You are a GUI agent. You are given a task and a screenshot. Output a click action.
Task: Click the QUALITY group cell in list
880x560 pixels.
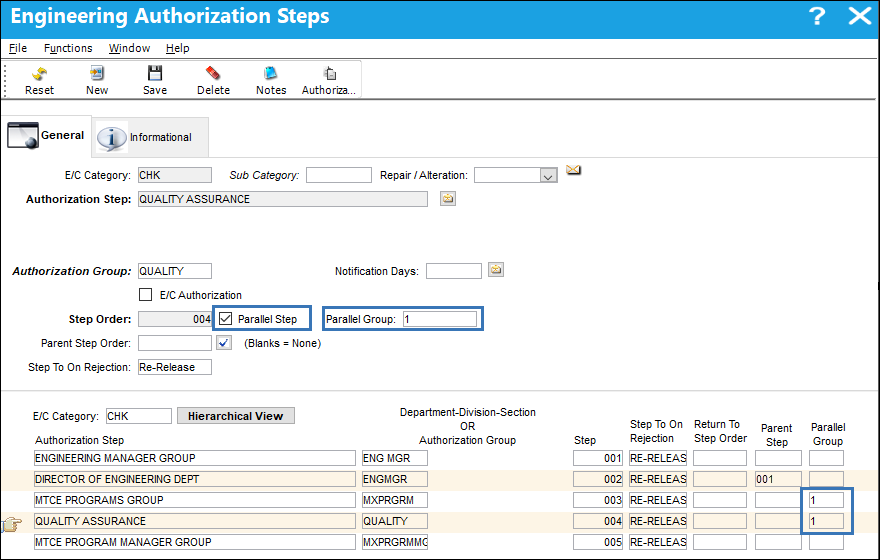395,521
